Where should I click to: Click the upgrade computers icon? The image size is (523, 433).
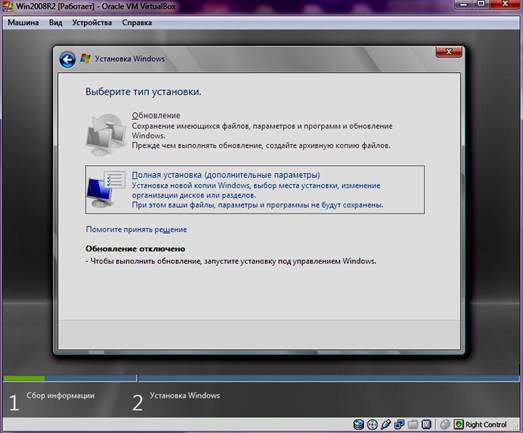pyautogui.click(x=106, y=134)
